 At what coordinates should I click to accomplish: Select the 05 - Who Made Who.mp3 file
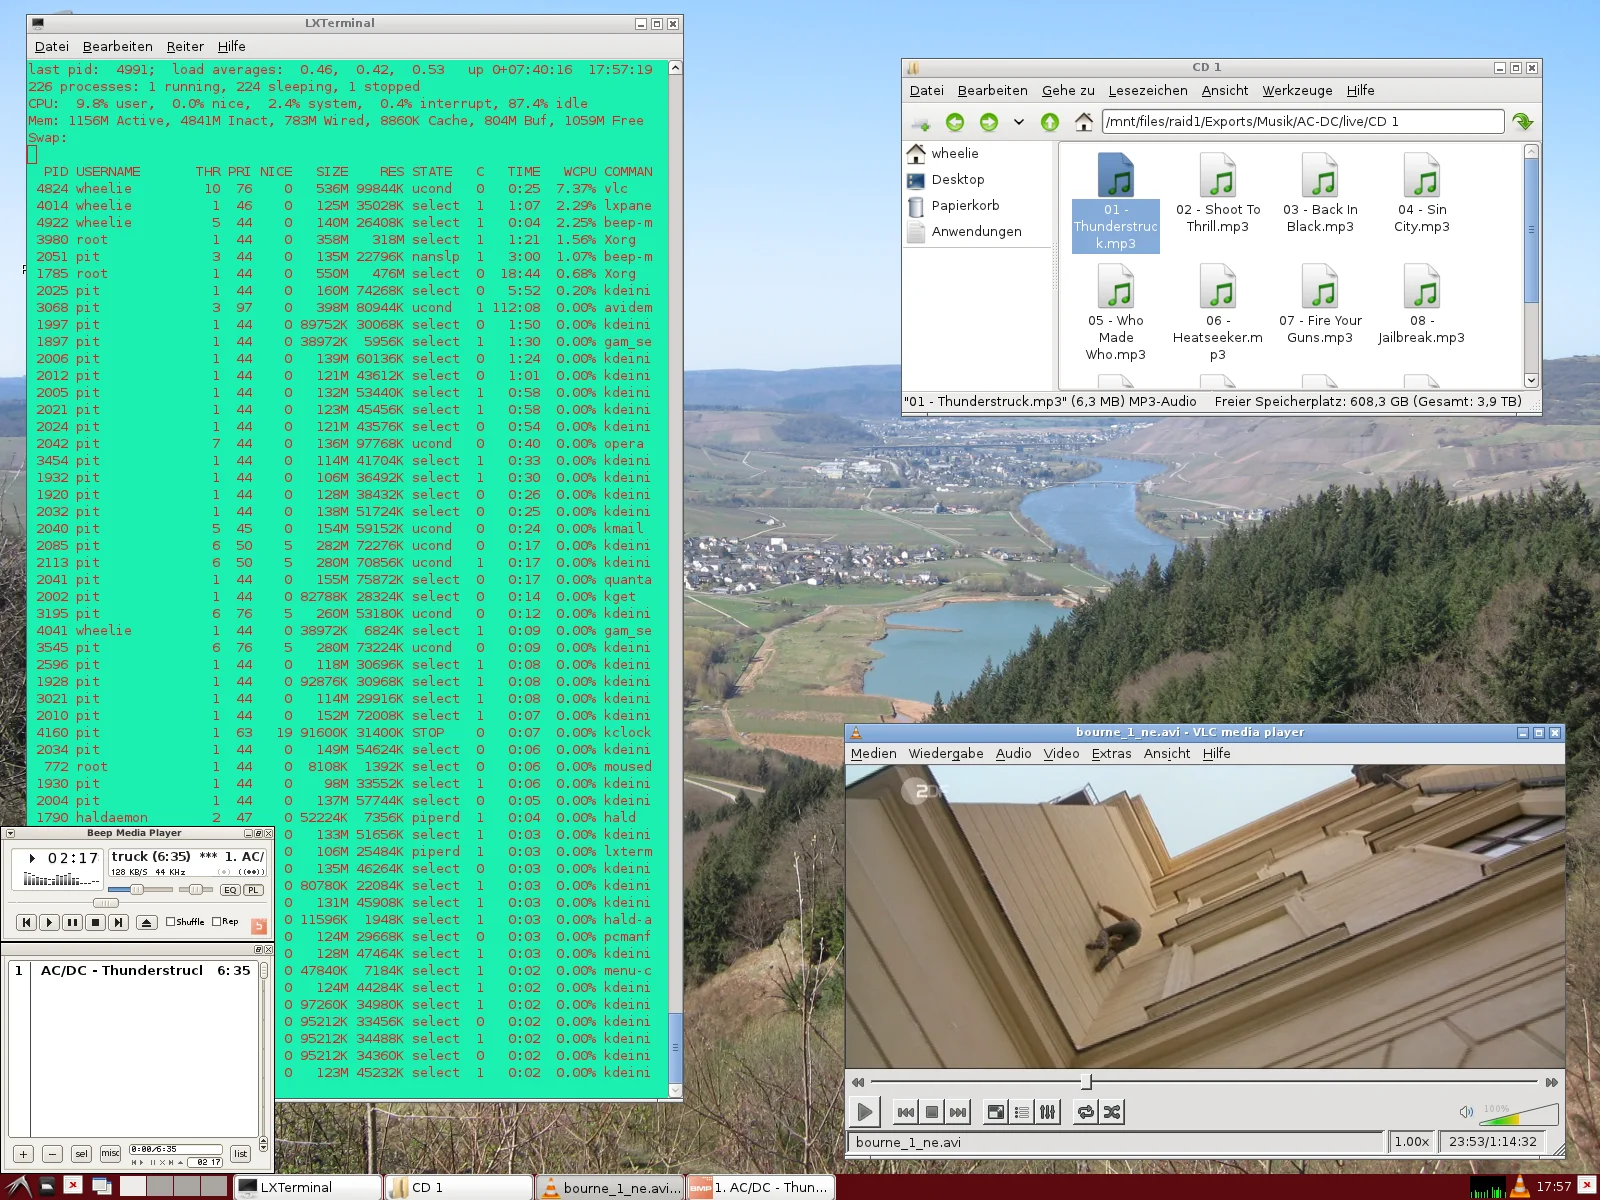[x=1116, y=313]
